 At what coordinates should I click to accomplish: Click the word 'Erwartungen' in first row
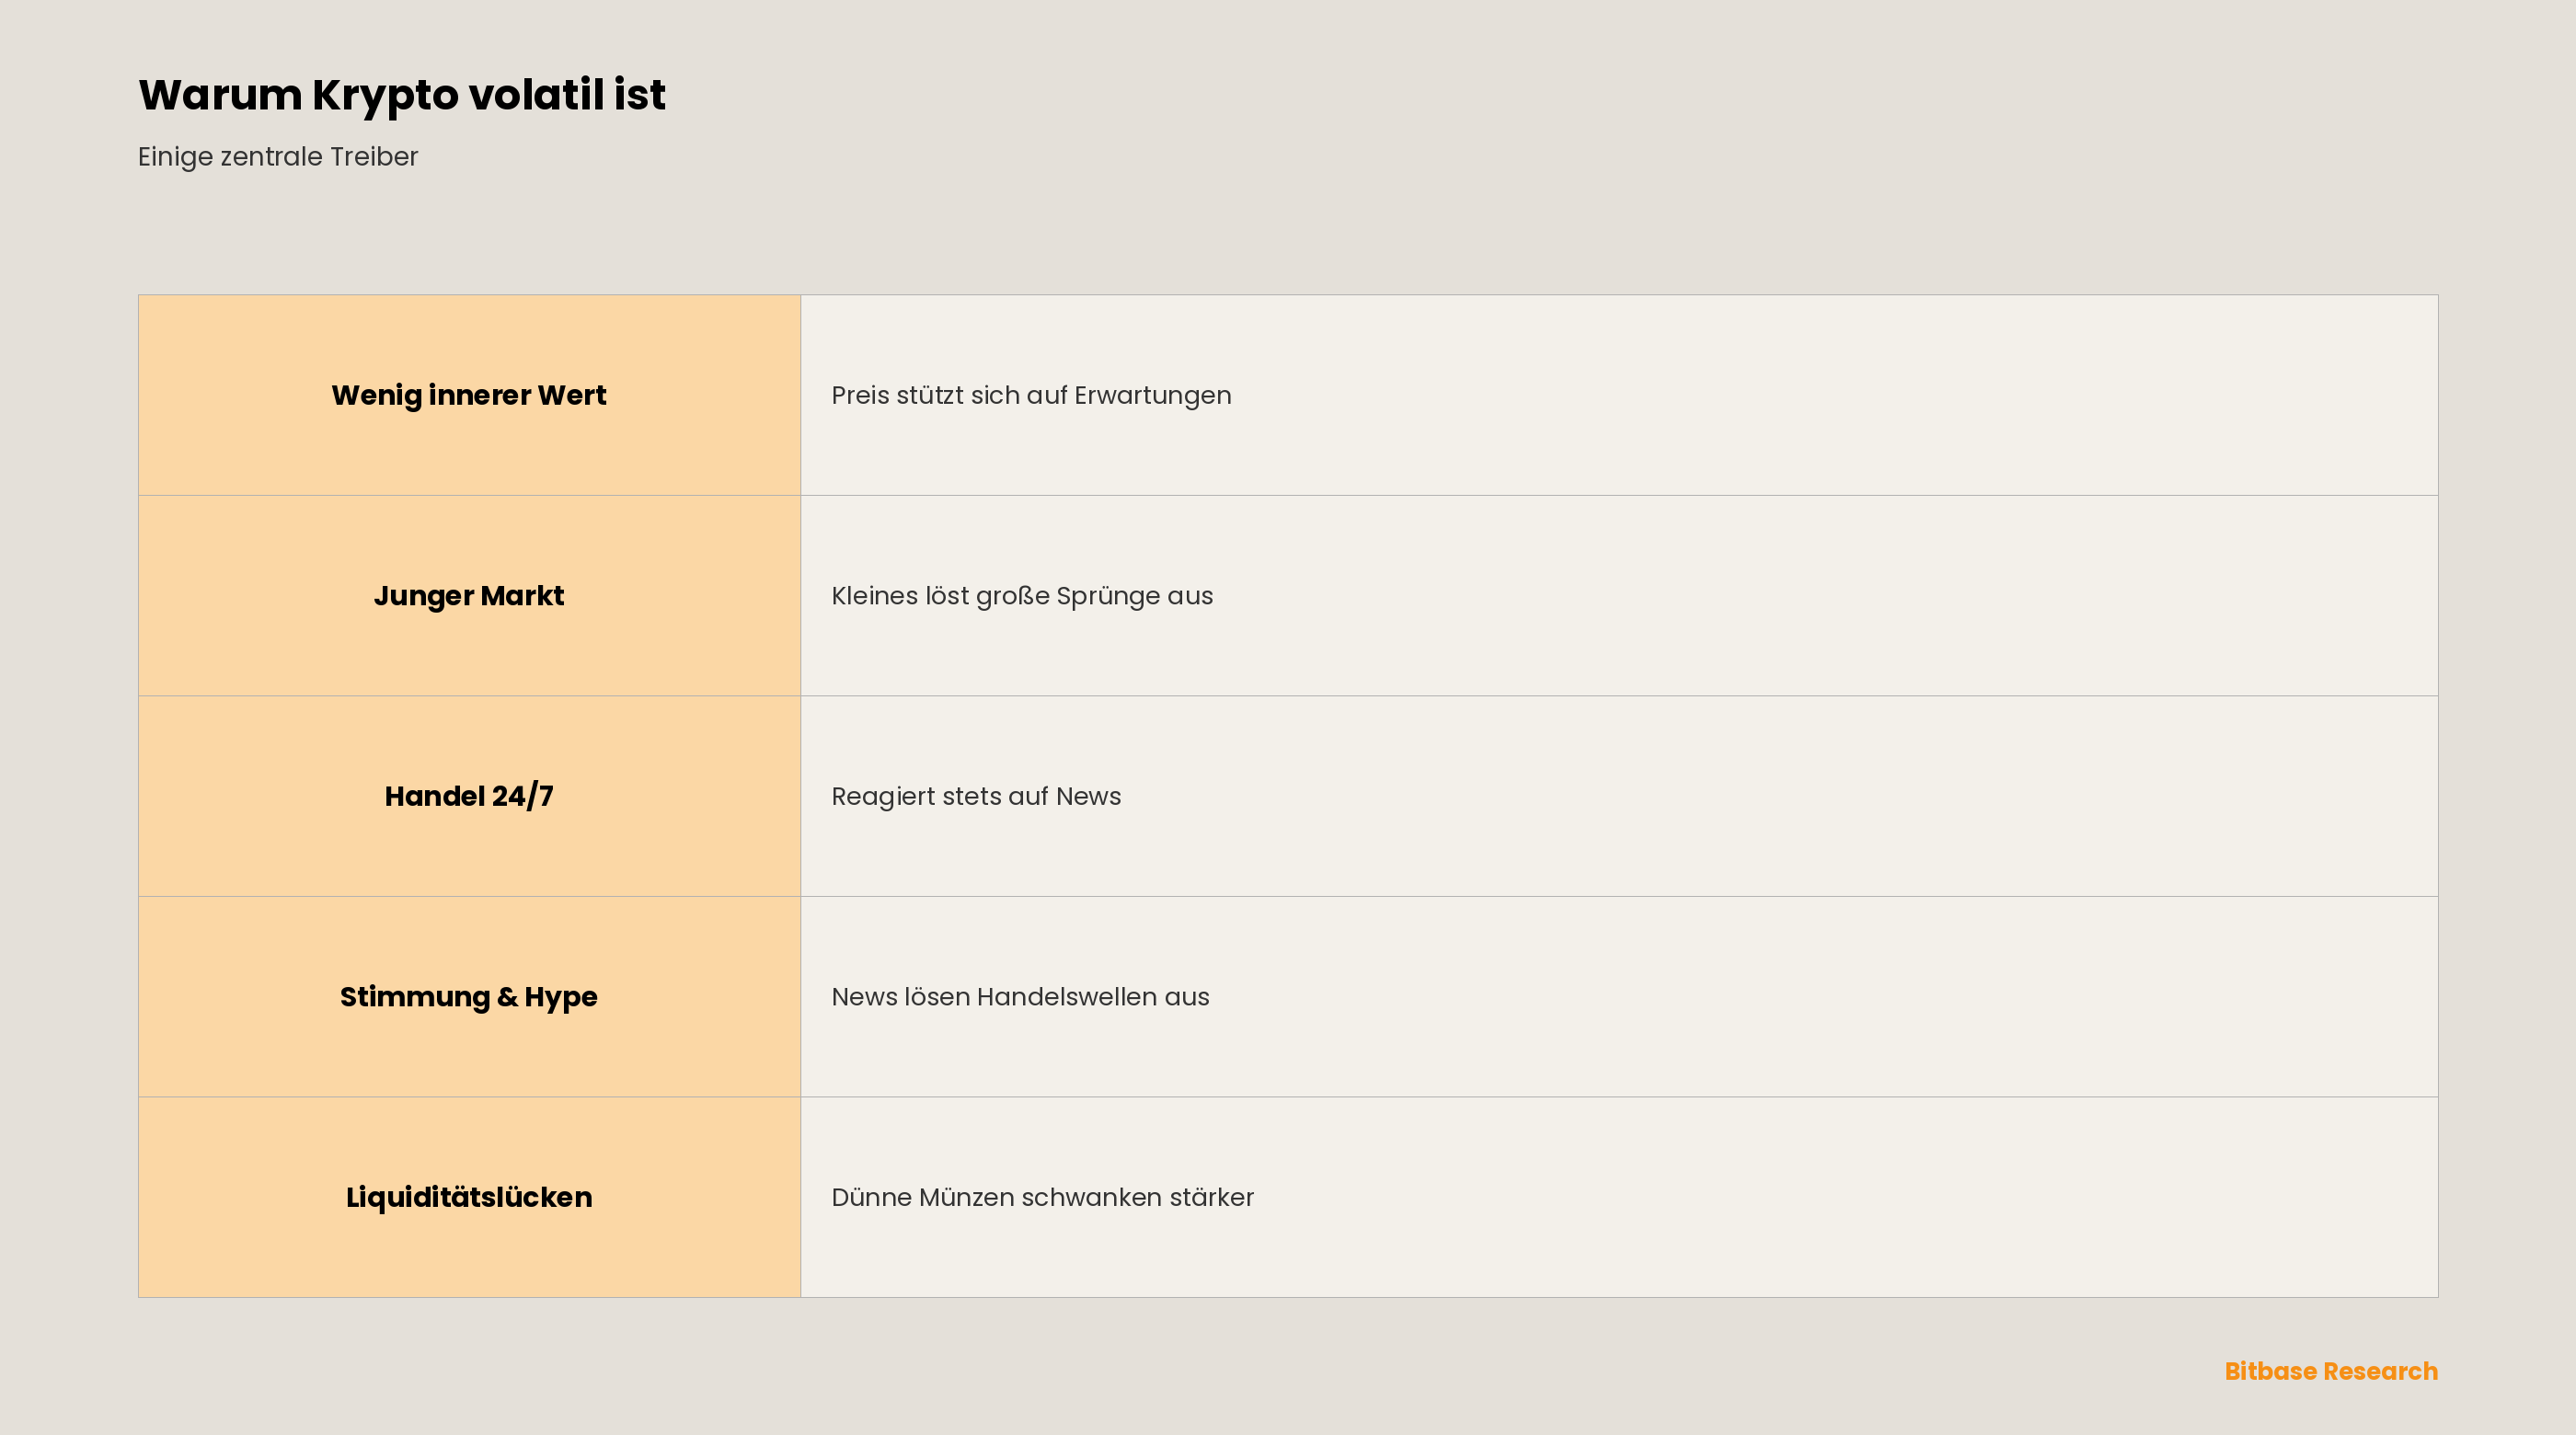point(1153,396)
